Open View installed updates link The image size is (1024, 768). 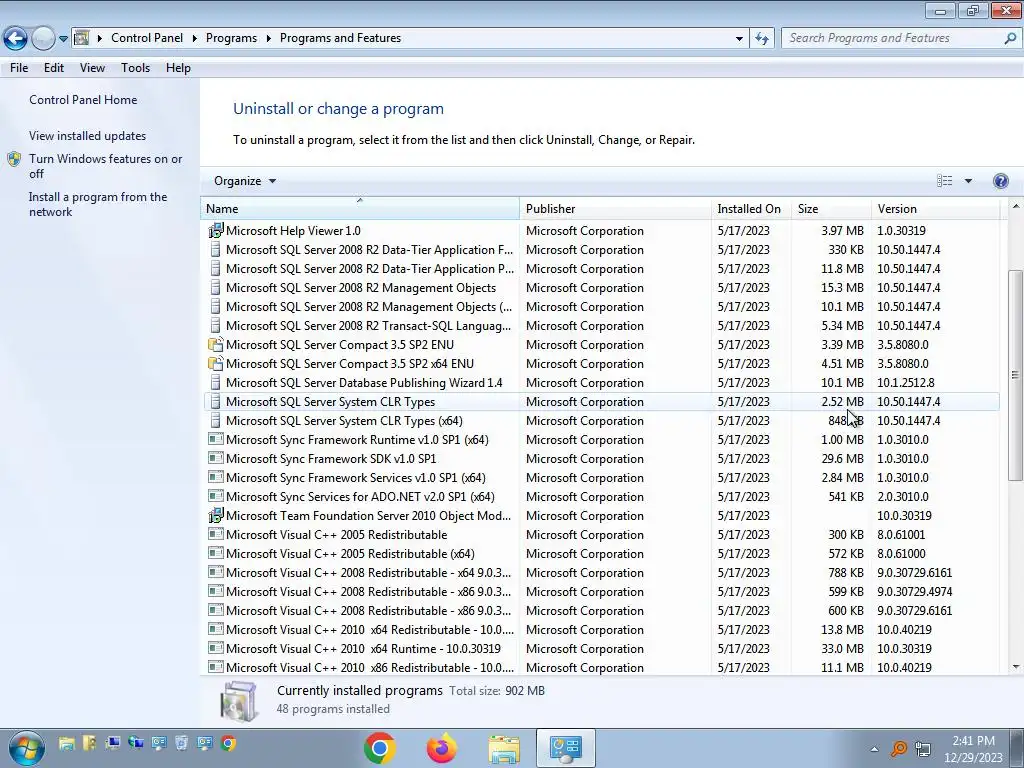coord(88,136)
